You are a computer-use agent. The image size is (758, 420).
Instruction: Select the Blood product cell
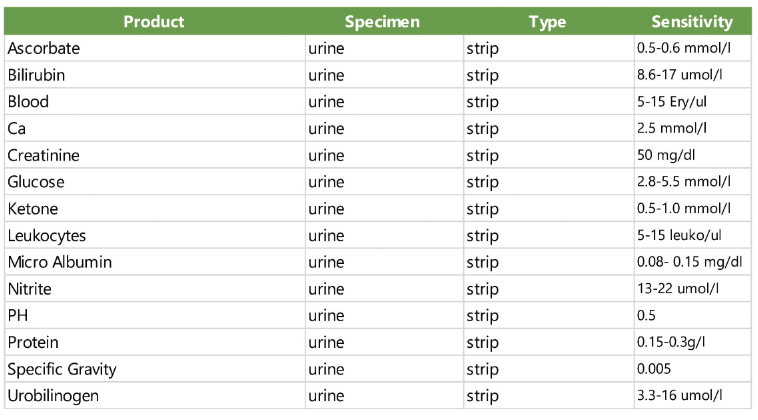click(155, 101)
